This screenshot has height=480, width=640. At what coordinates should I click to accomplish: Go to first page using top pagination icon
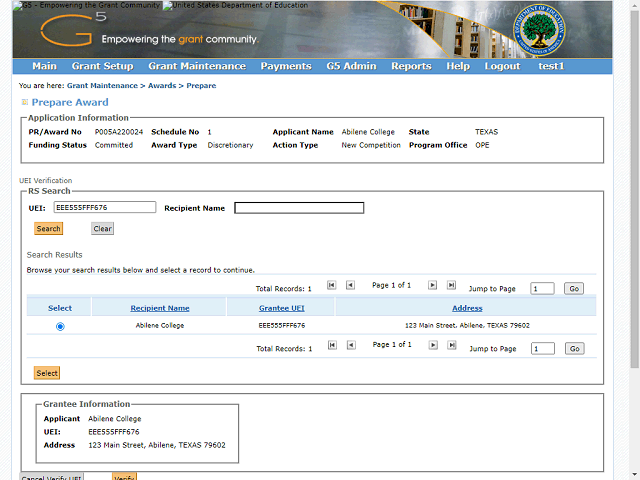point(332,285)
